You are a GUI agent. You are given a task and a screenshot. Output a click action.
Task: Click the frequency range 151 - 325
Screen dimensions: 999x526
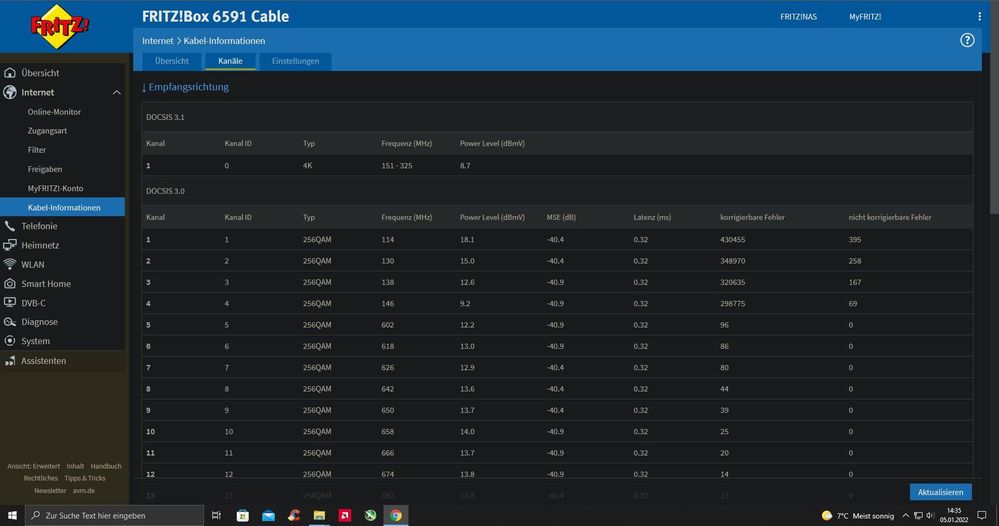pos(396,166)
